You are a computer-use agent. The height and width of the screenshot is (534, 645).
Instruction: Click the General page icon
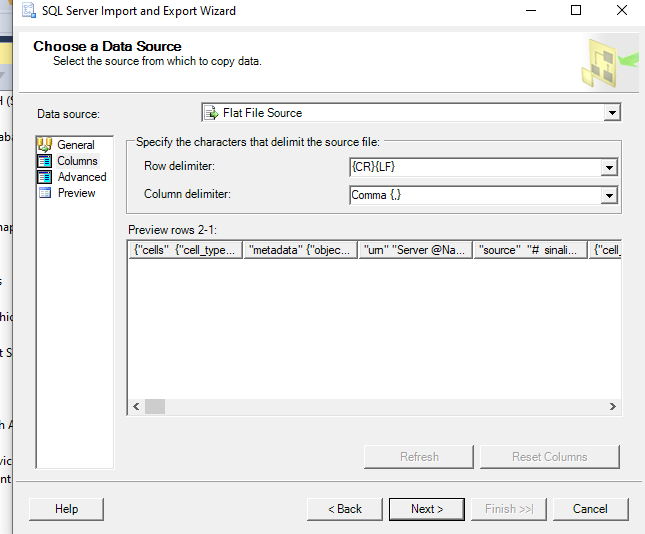point(45,145)
